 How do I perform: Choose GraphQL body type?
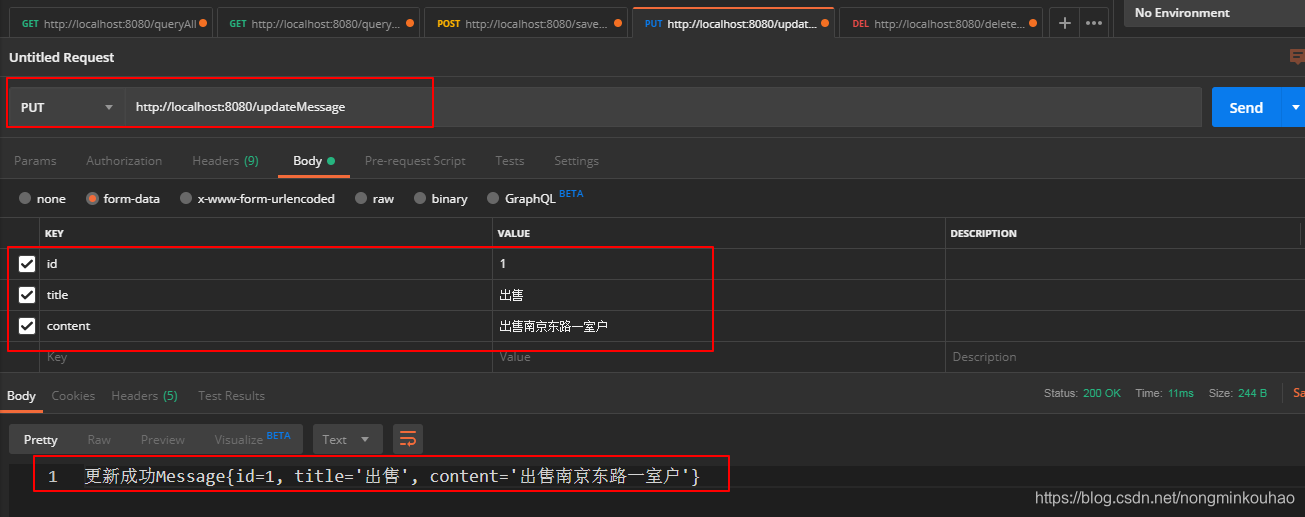pyautogui.click(x=521, y=198)
